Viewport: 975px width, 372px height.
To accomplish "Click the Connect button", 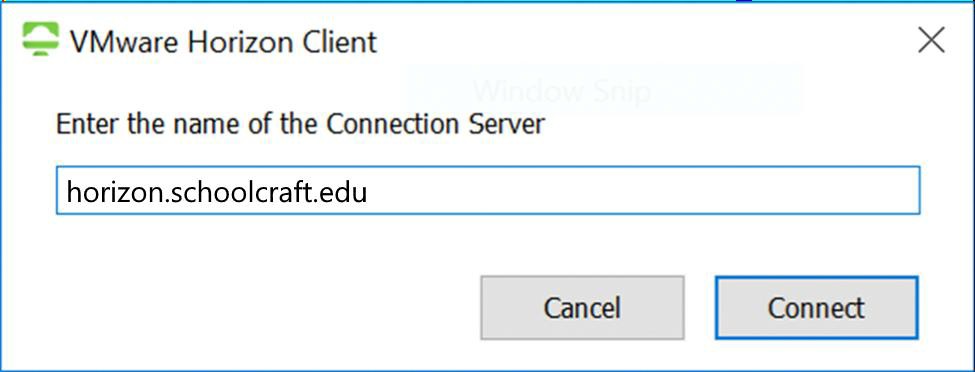I will (x=816, y=308).
